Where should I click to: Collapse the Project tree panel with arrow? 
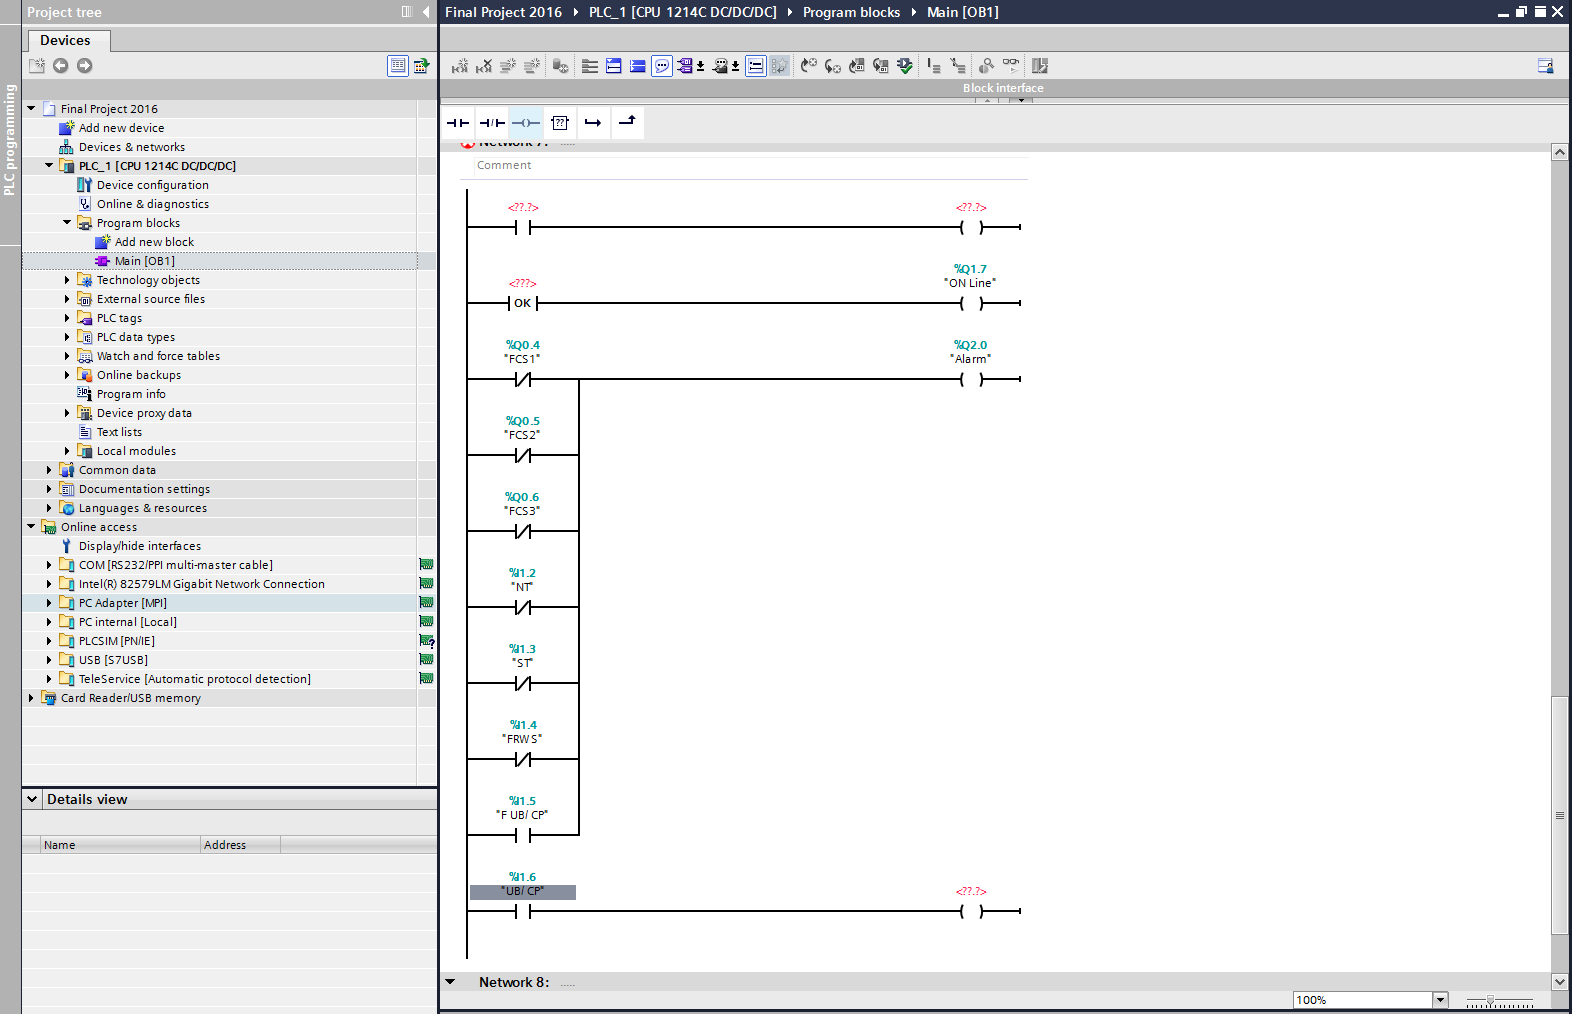pos(426,12)
